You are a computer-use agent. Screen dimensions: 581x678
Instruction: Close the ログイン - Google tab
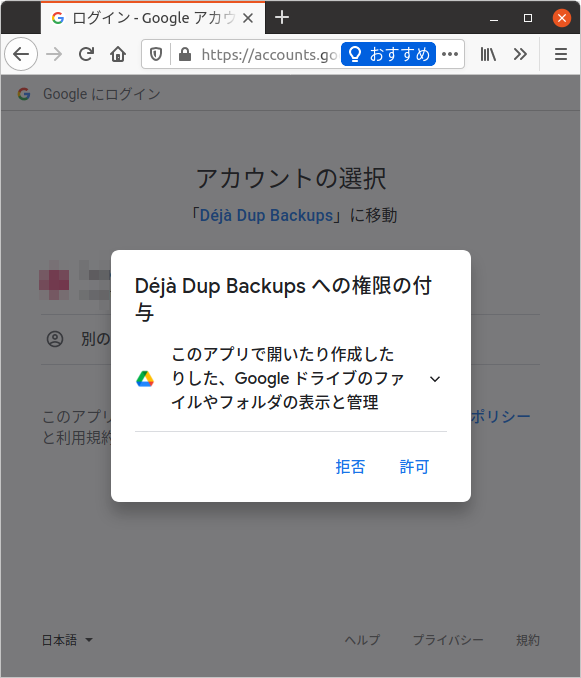(248, 18)
